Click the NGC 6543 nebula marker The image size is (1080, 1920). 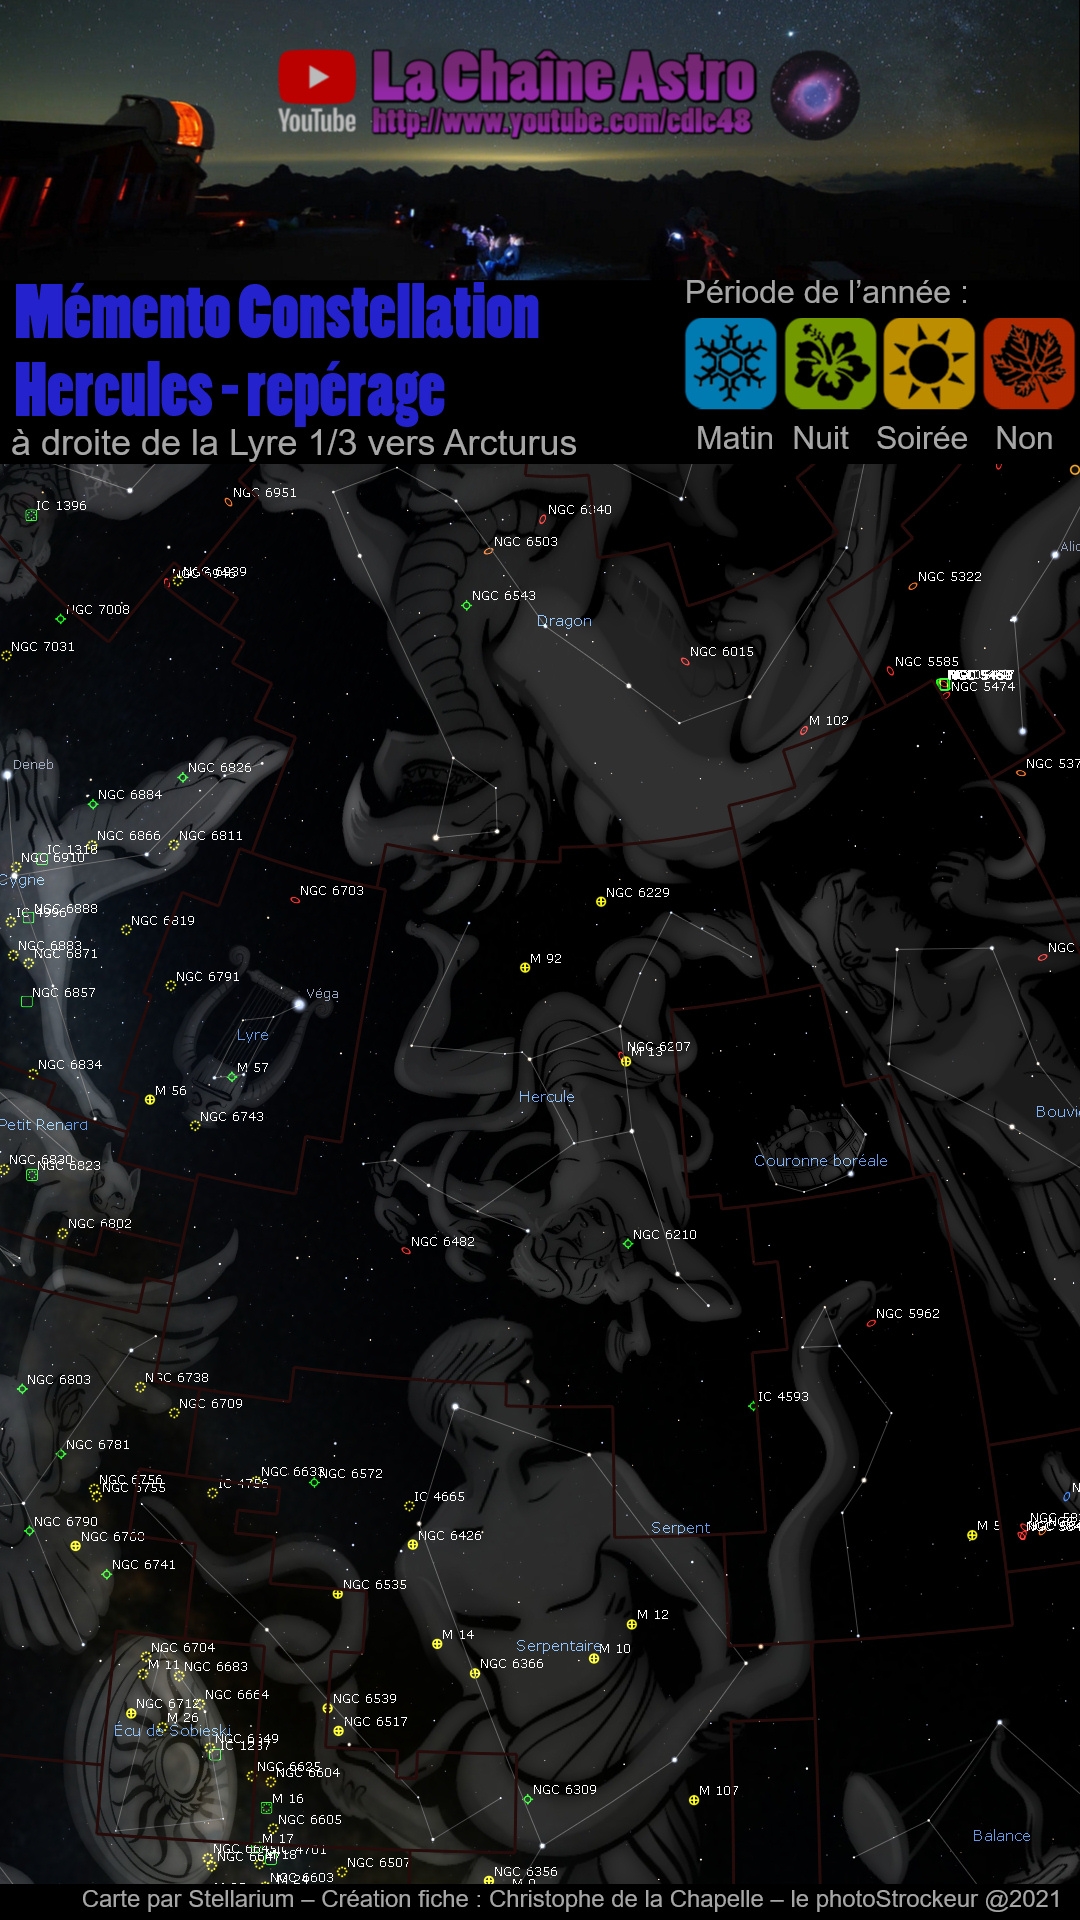[466, 605]
